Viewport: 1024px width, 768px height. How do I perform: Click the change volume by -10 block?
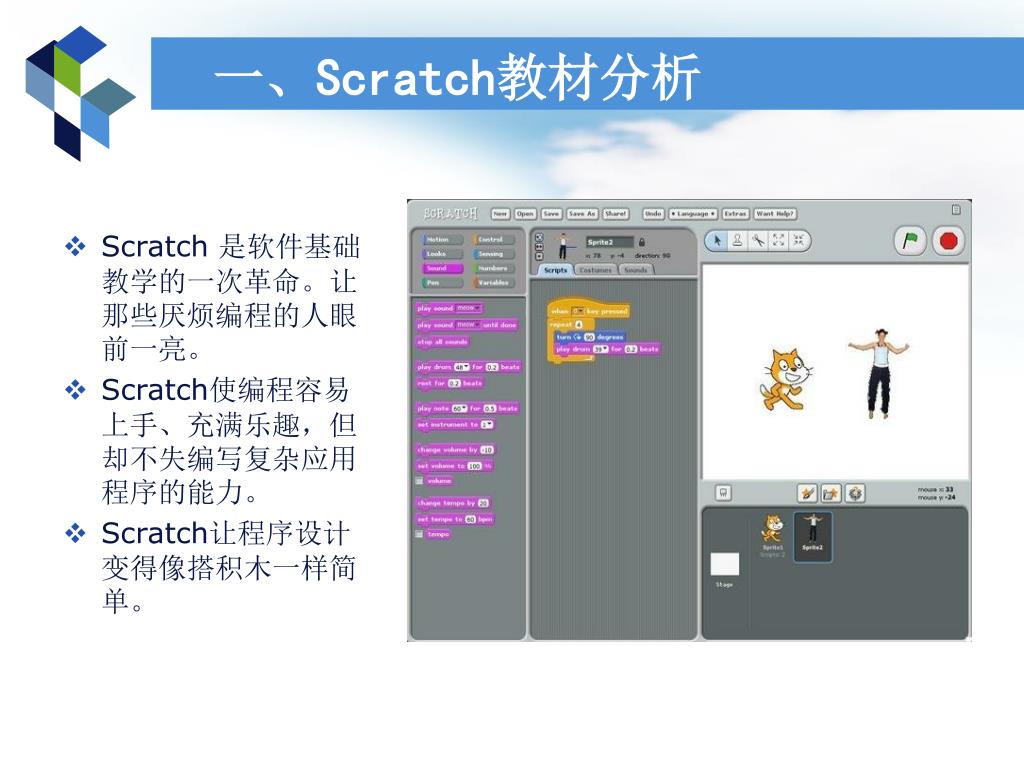click(x=456, y=449)
